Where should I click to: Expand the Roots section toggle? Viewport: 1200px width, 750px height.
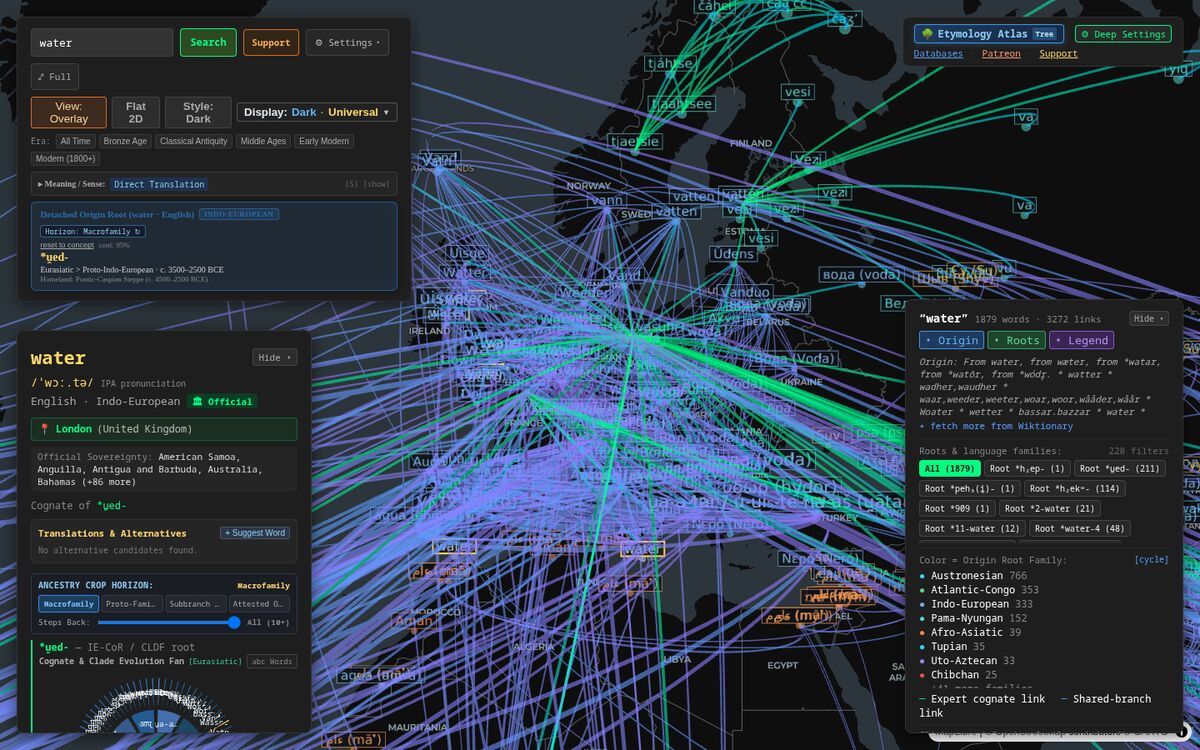click(x=1016, y=341)
